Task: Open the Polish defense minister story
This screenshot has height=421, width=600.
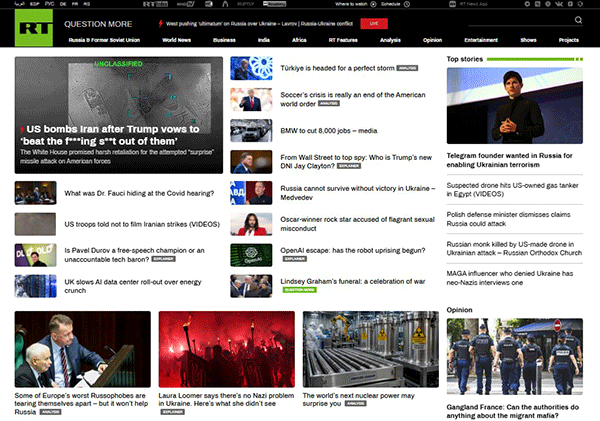Action: tap(509, 219)
